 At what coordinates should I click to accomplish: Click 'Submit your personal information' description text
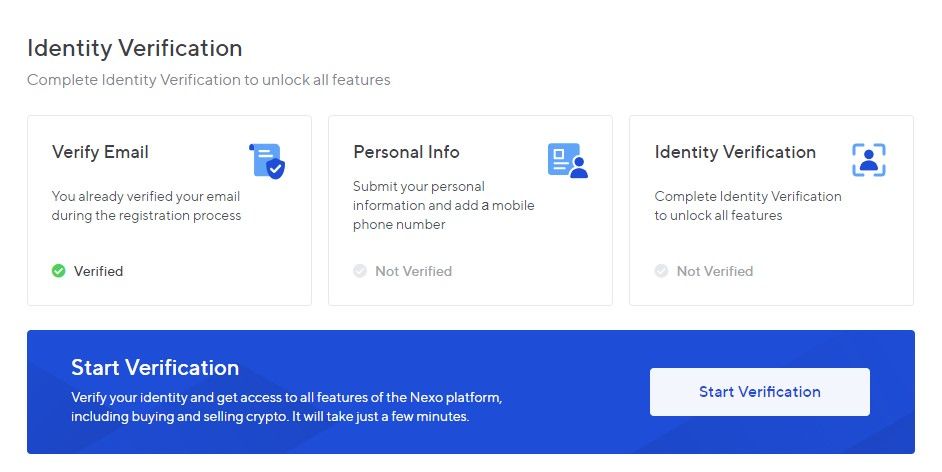tap(443, 205)
